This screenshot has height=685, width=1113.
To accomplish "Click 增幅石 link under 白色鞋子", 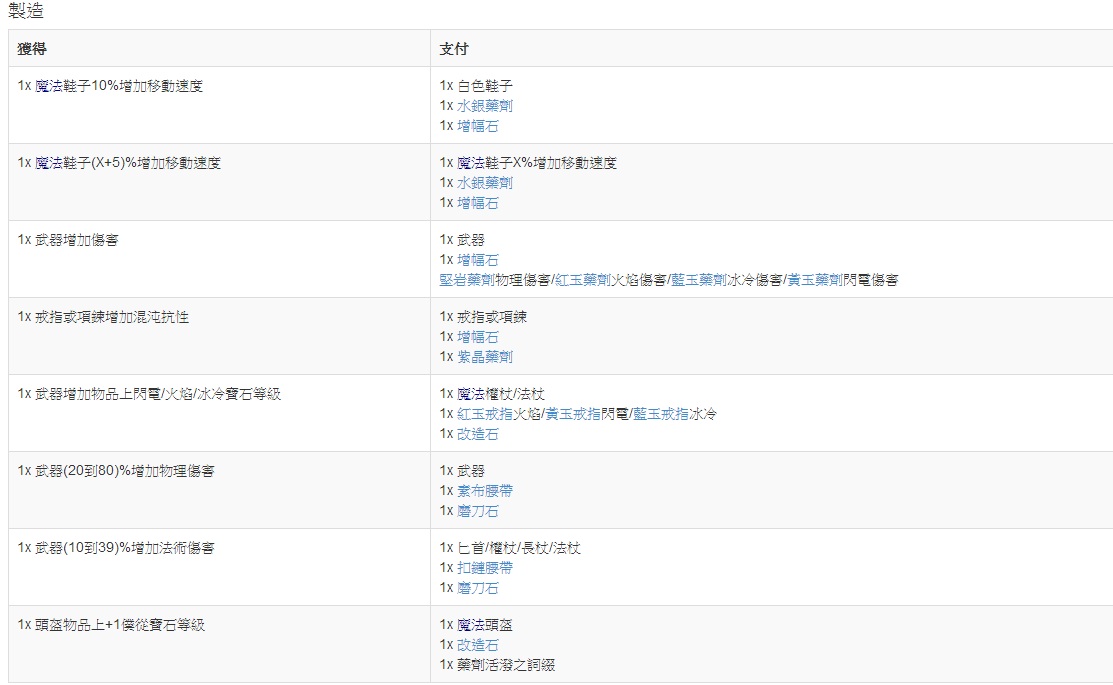I will coord(477,126).
